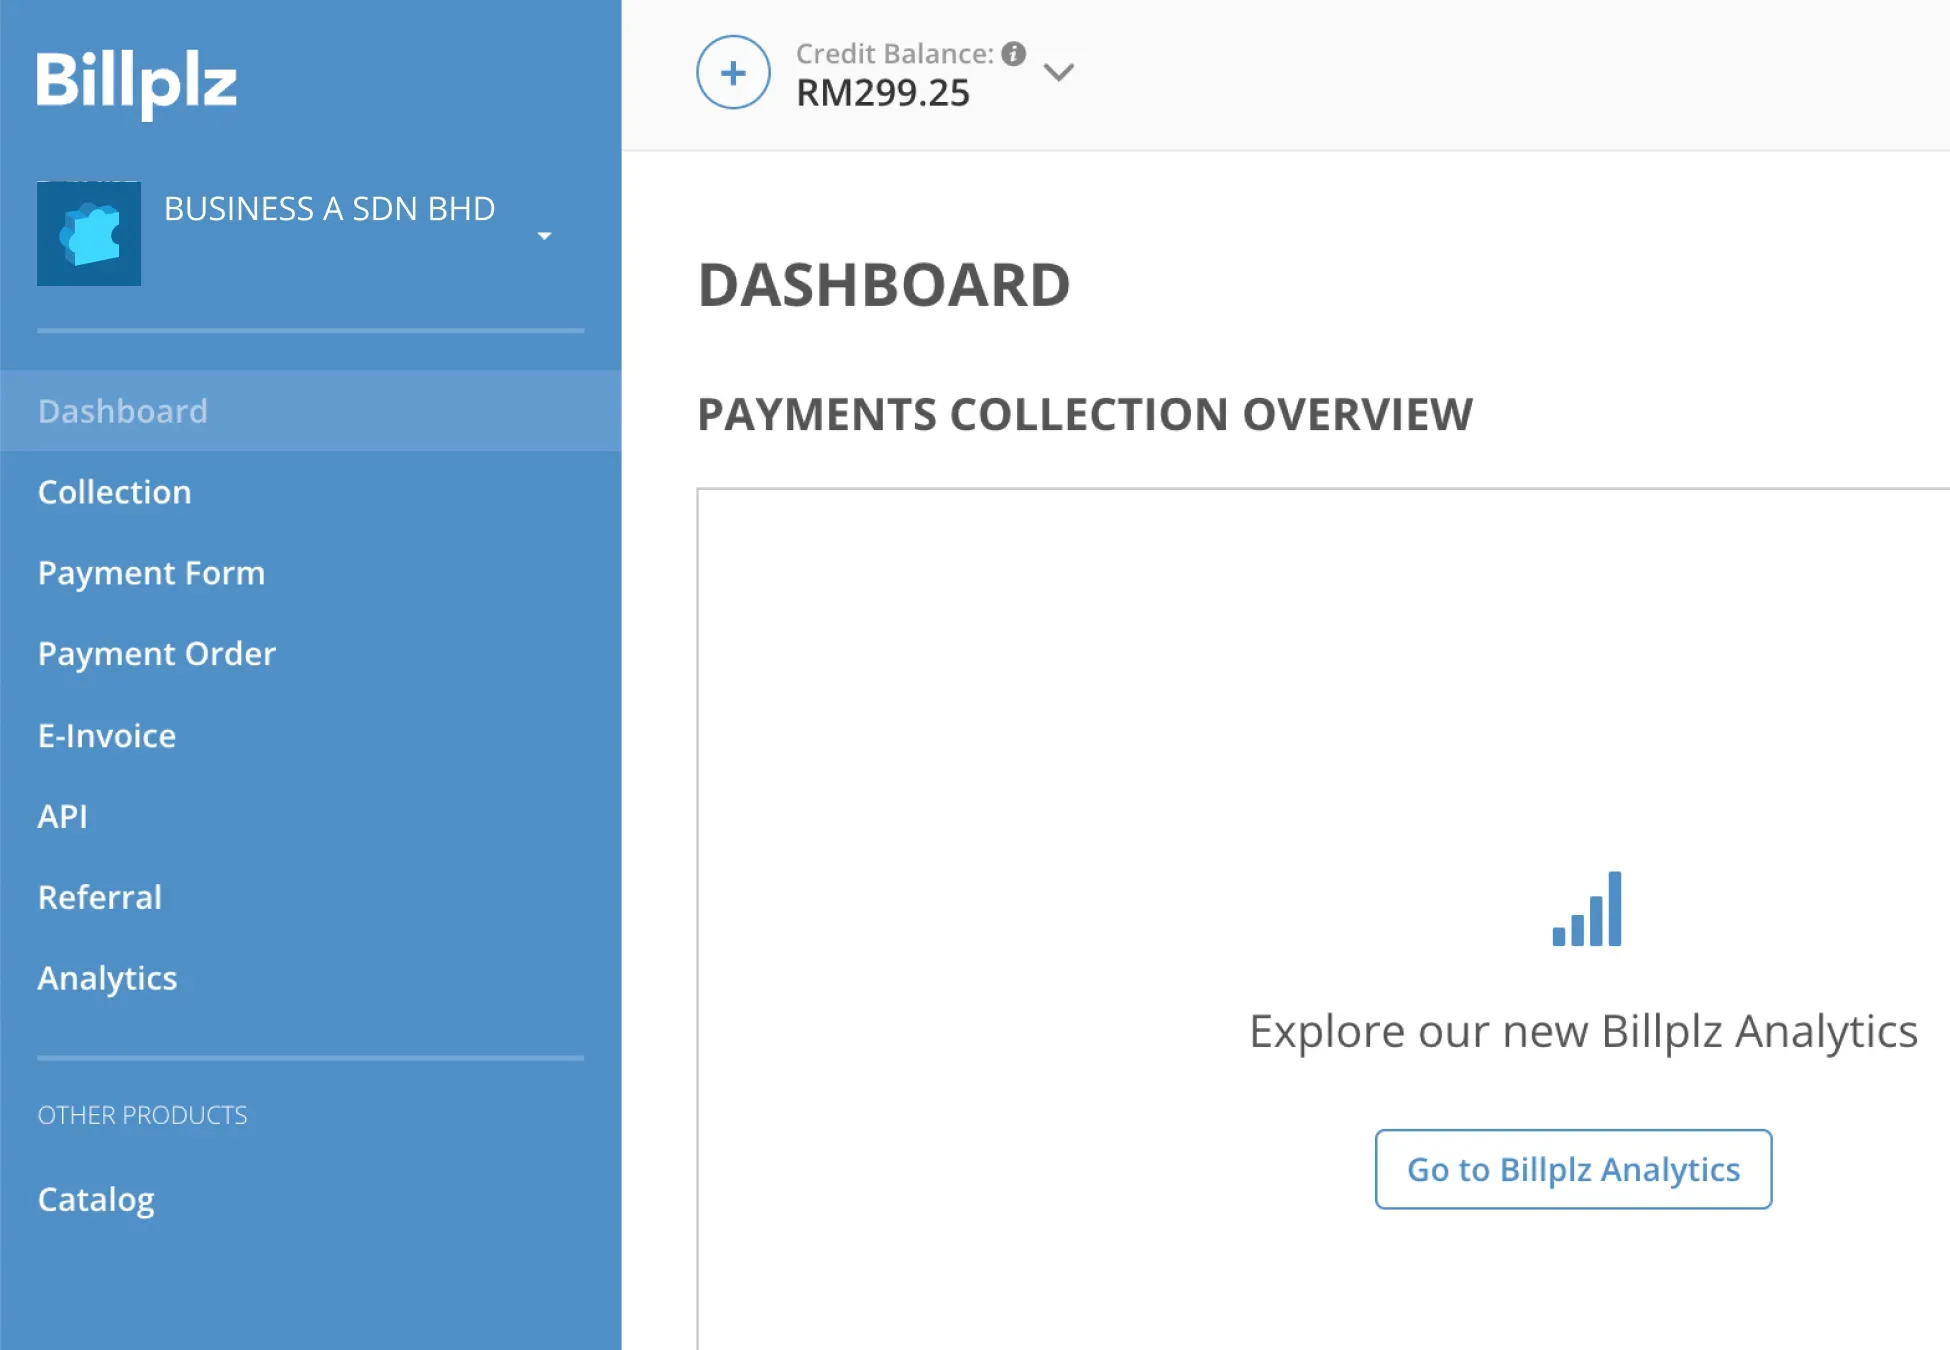Click the OTHER PRODUCTS section label
The image size is (1950, 1350).
click(142, 1115)
